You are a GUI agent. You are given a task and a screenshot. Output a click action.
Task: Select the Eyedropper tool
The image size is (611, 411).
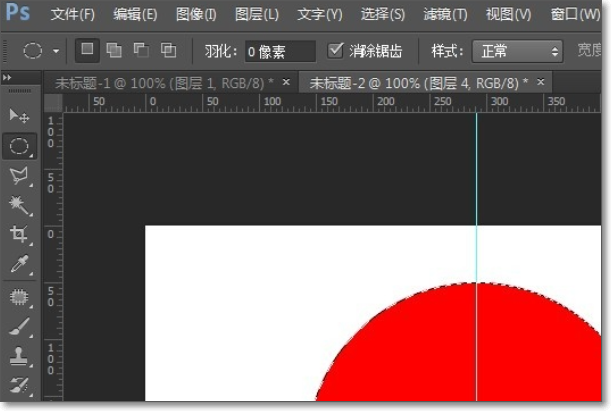tap(19, 264)
